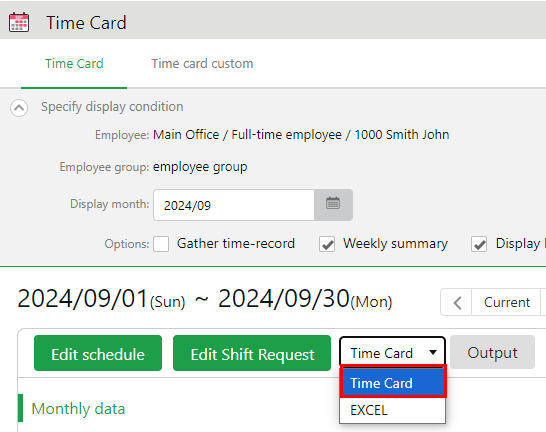The width and height of the screenshot is (546, 432).
Task: Go to previous month with left arrow
Action: tap(457, 302)
